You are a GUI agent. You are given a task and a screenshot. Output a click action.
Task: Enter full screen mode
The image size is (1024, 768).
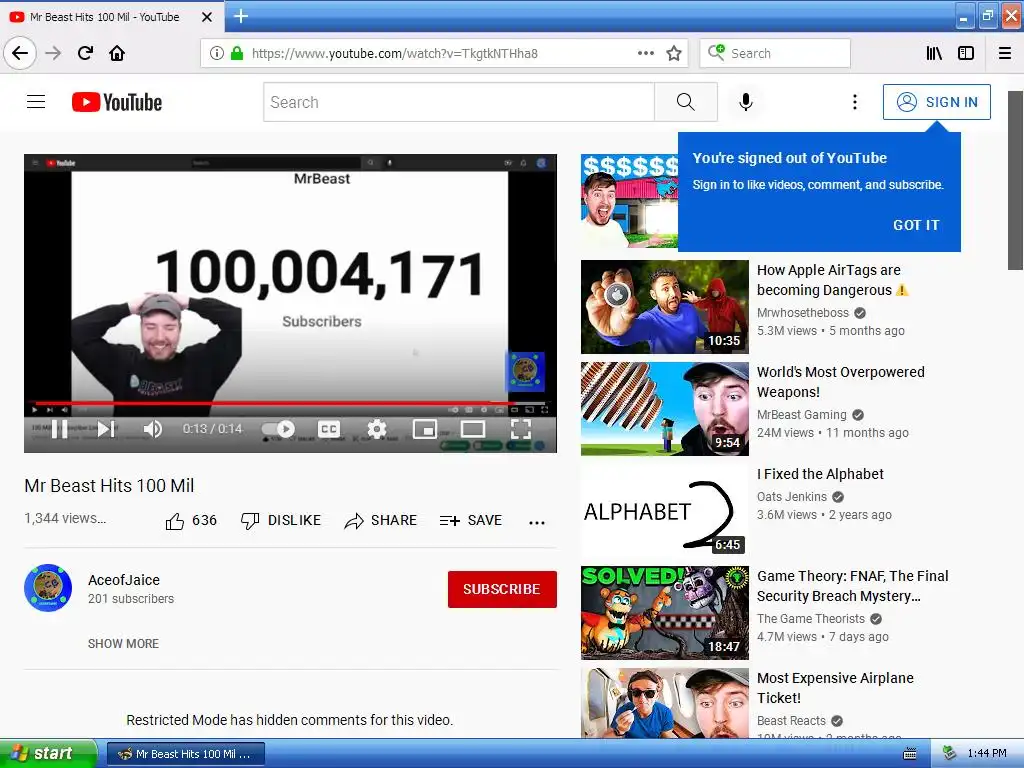[520, 429]
